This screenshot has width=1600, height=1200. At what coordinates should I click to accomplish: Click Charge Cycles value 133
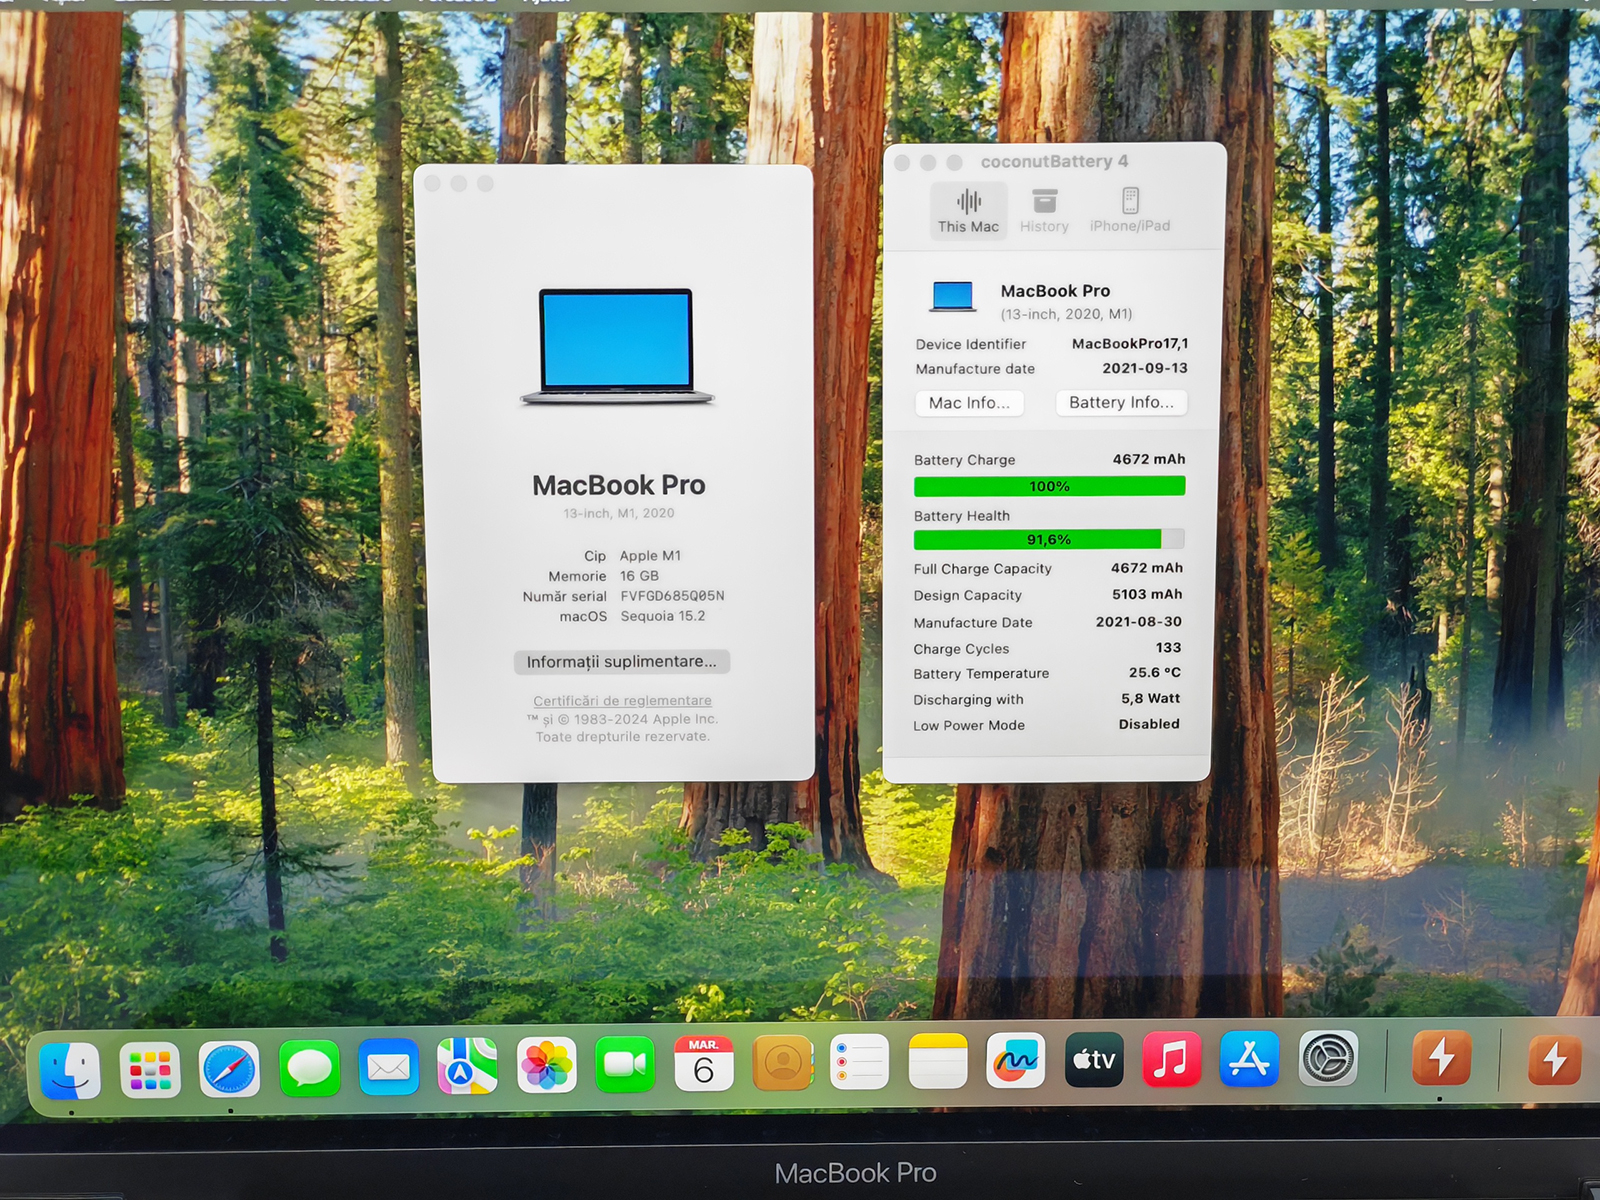pyautogui.click(x=1168, y=648)
